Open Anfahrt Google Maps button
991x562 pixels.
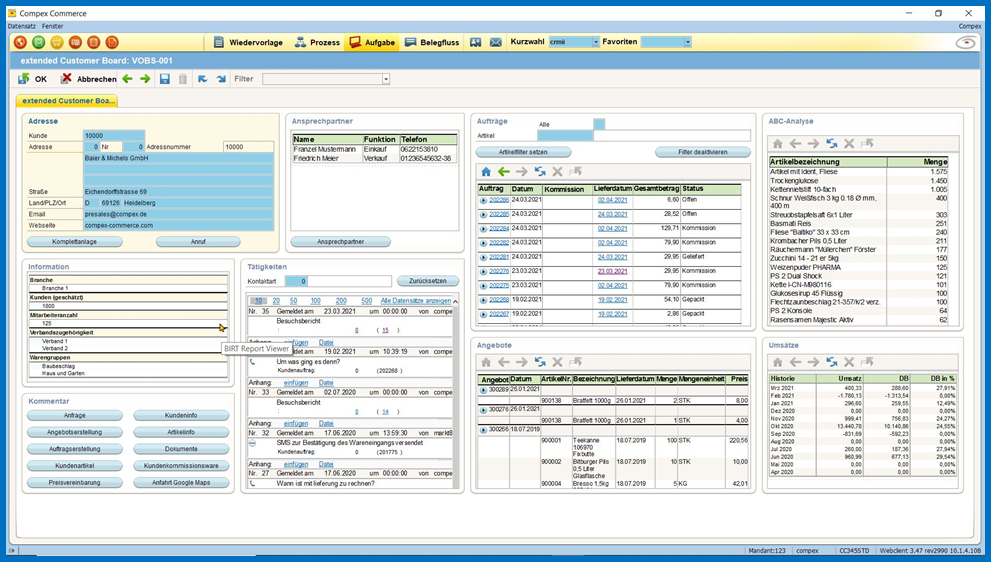[x=182, y=483]
